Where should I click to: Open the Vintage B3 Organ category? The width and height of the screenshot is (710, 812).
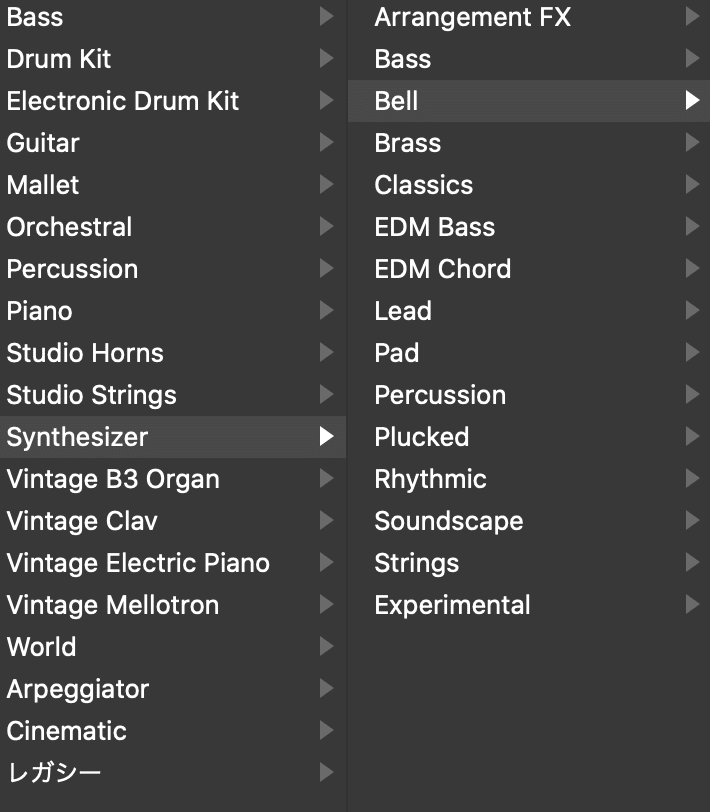pyautogui.click(x=113, y=479)
